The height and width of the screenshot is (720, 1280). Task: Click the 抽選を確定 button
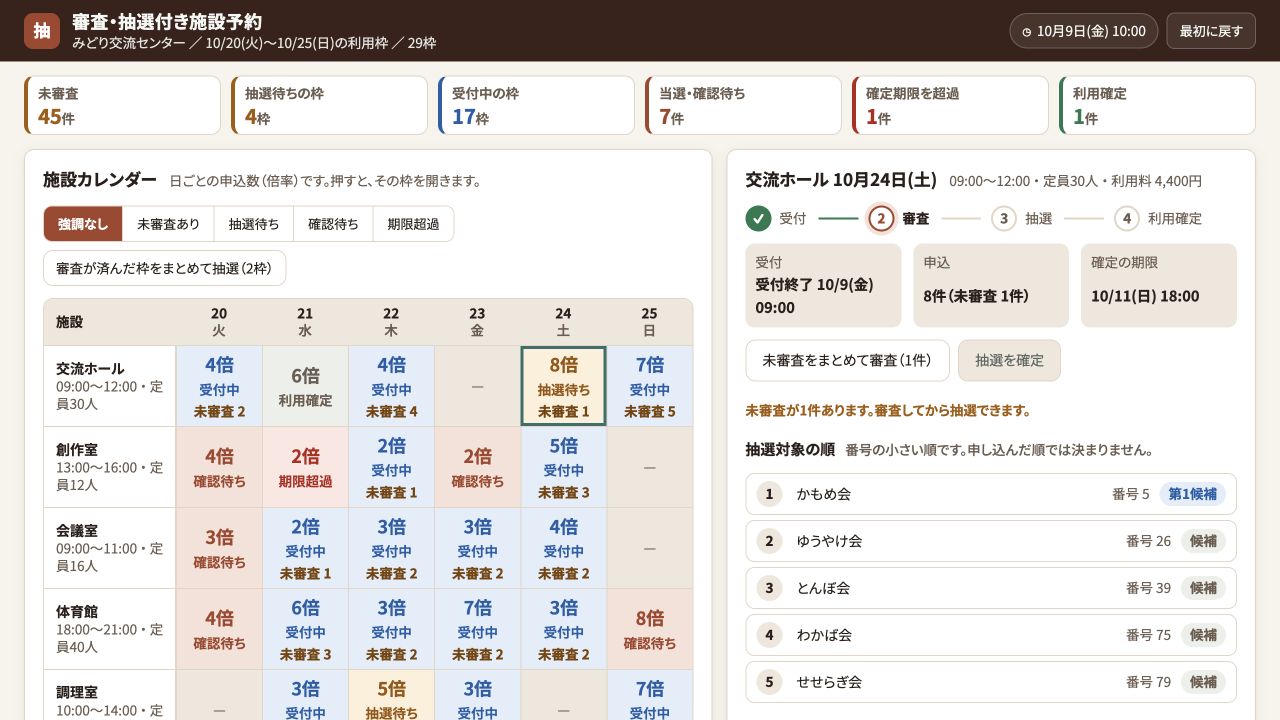click(1009, 360)
